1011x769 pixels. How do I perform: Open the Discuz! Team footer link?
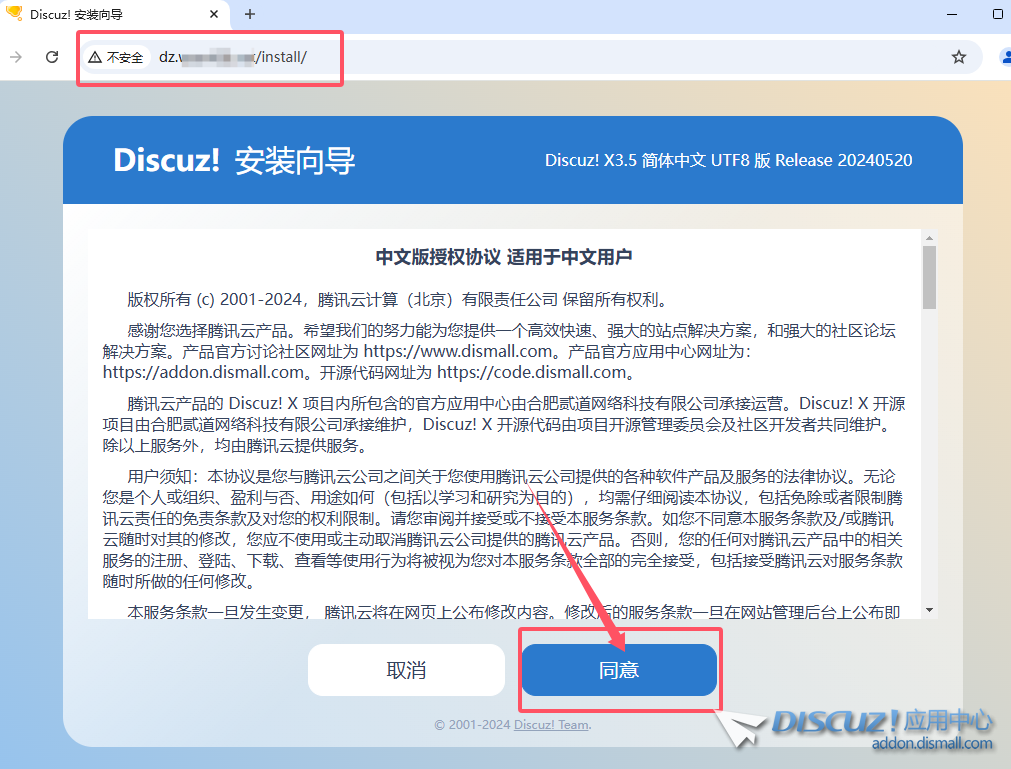[x=551, y=725]
